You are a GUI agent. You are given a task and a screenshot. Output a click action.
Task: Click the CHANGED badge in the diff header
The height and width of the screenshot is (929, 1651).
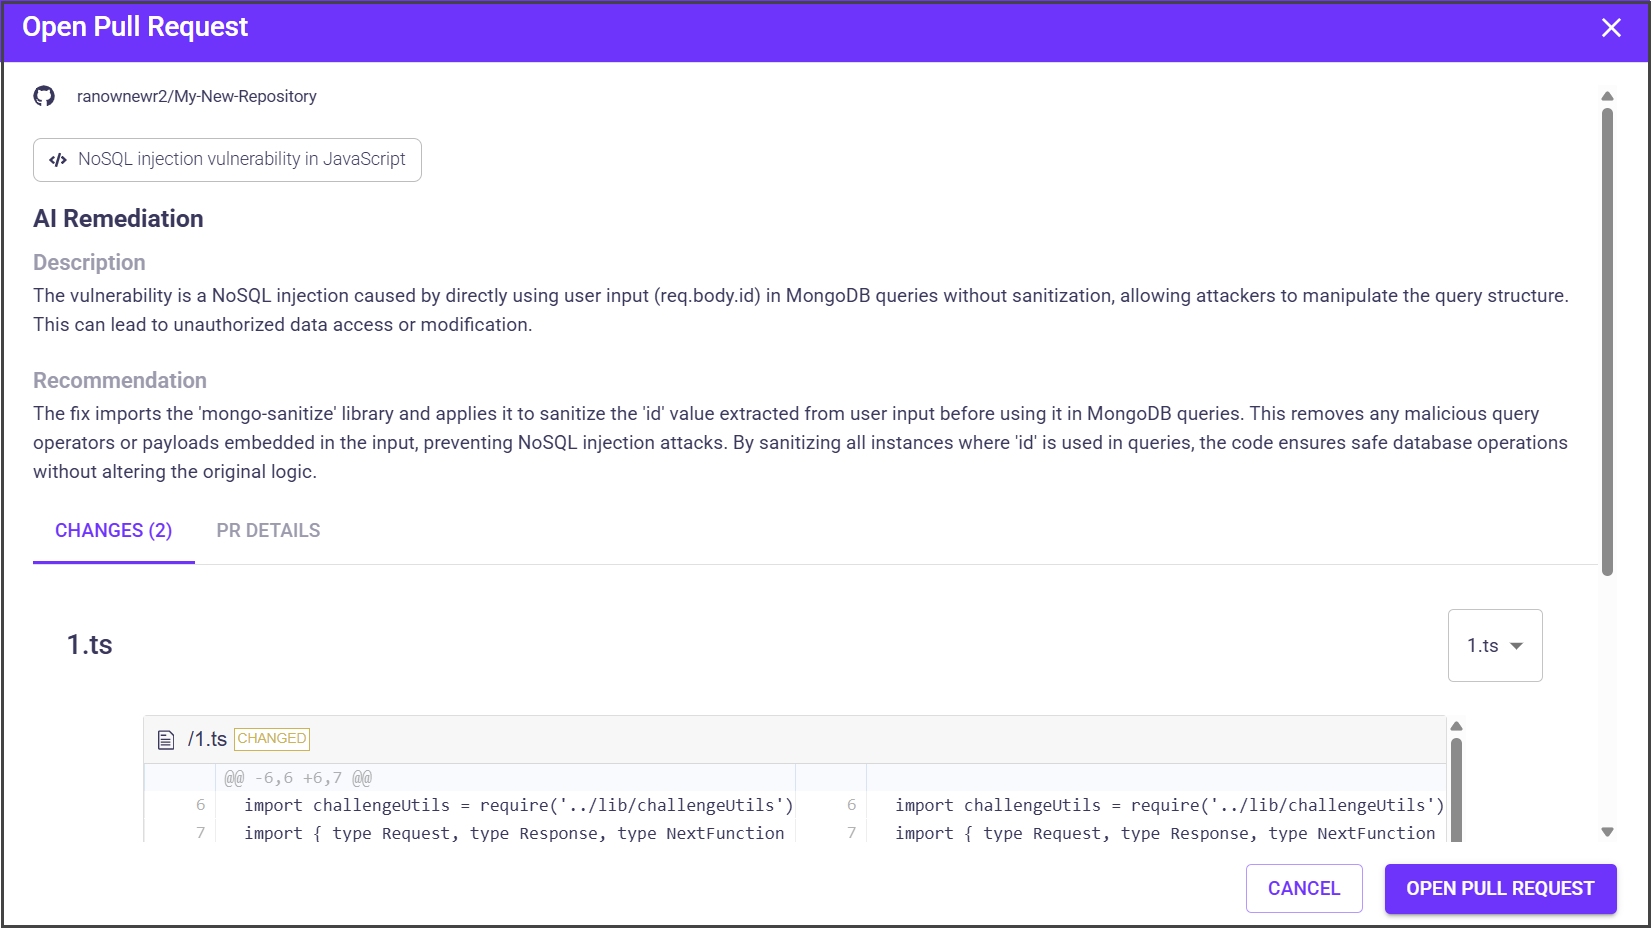[x=272, y=739]
